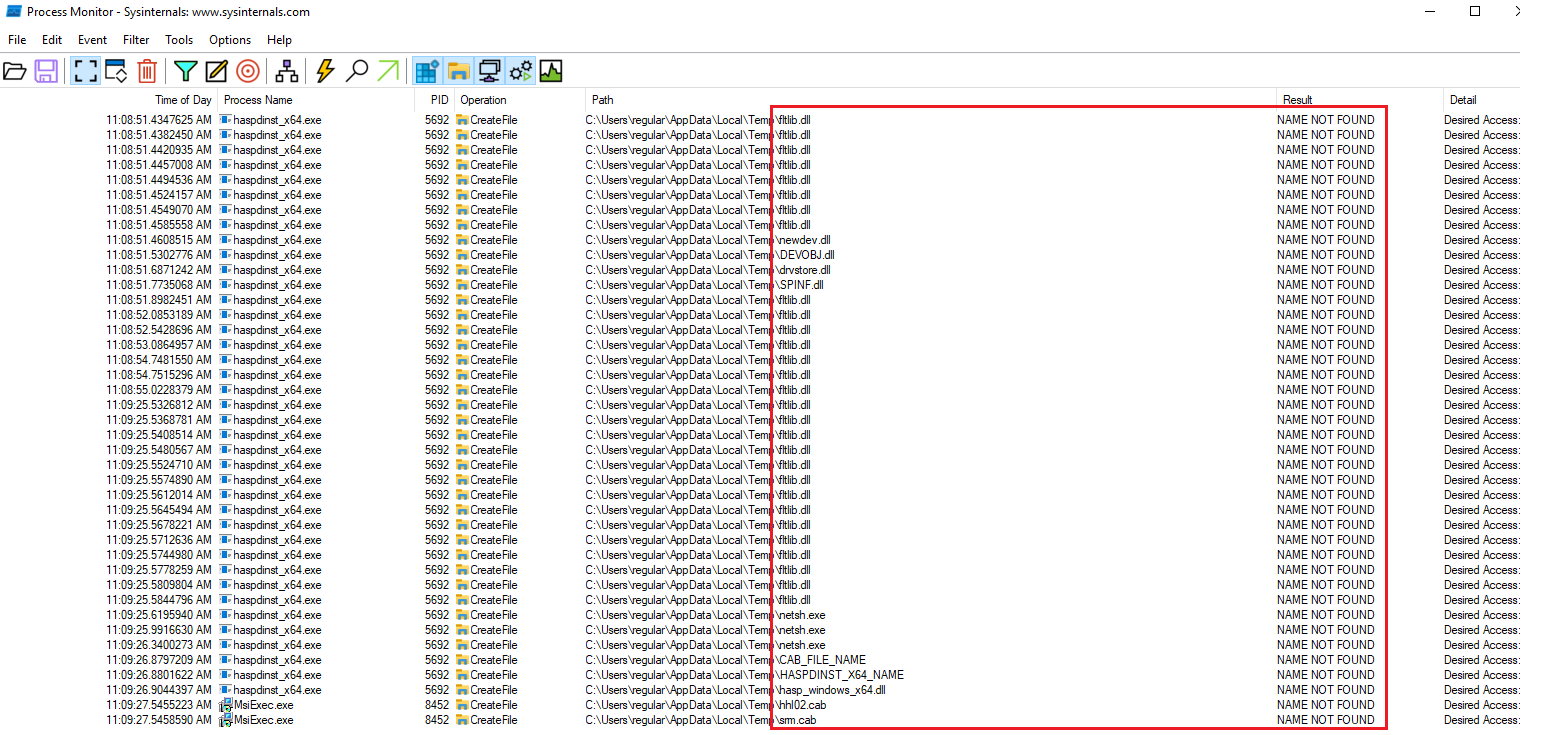The height and width of the screenshot is (735, 1556).
Task: Show the Process Tree icon
Action: click(287, 71)
